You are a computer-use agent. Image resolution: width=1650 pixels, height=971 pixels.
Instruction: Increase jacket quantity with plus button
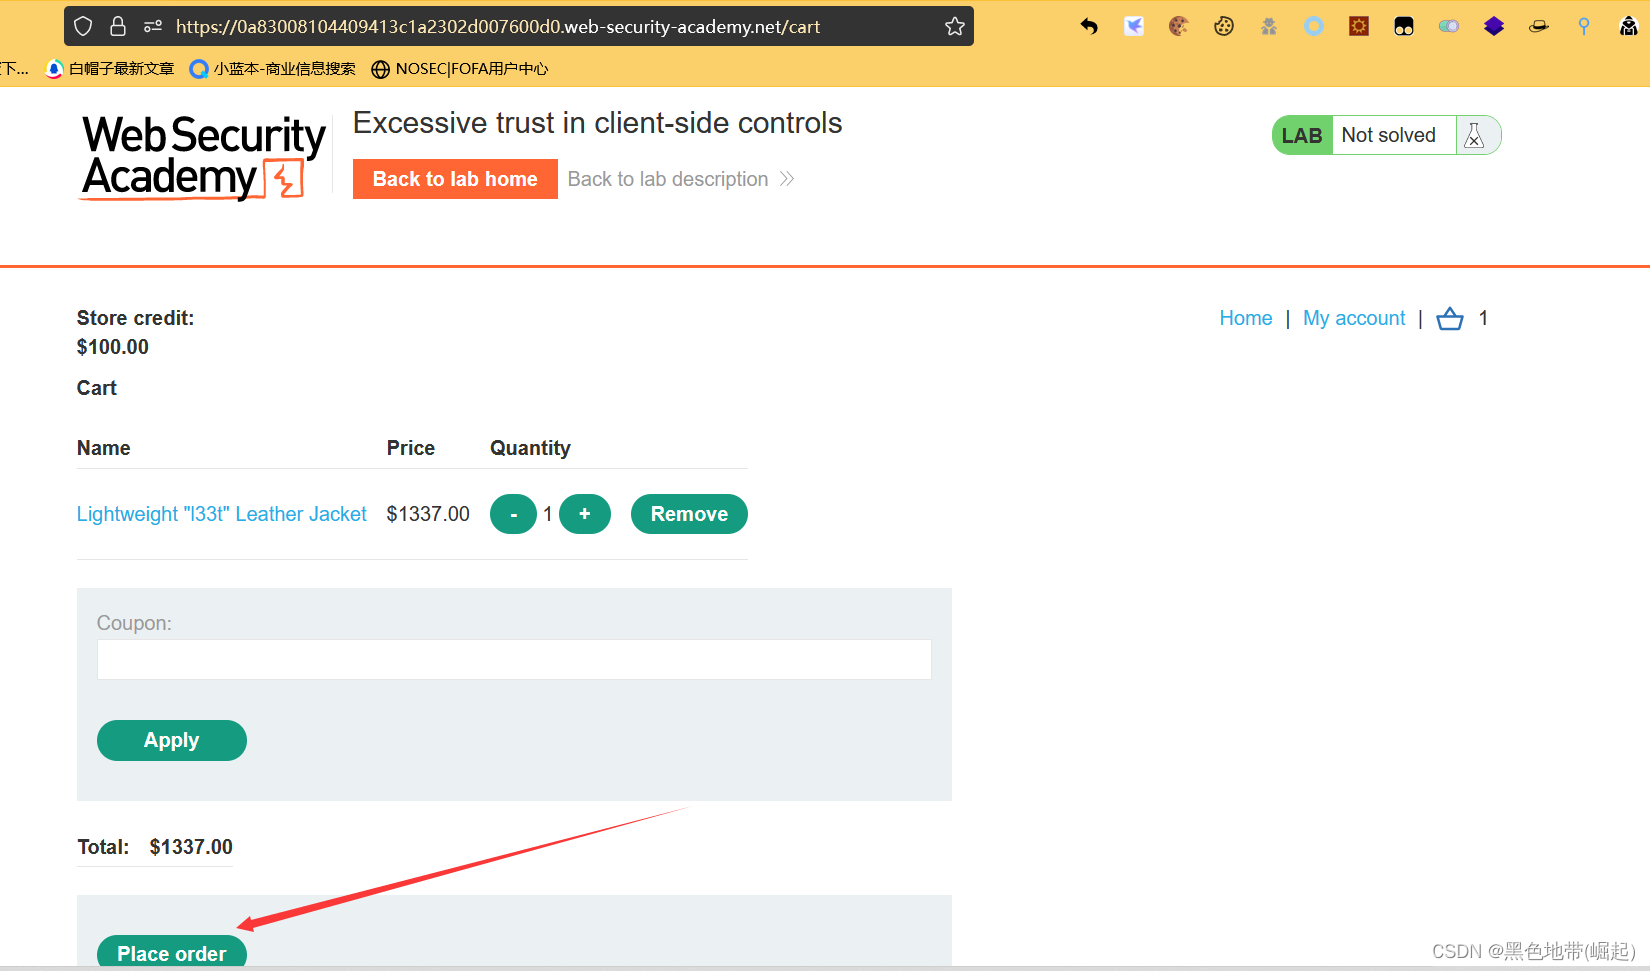(x=585, y=514)
